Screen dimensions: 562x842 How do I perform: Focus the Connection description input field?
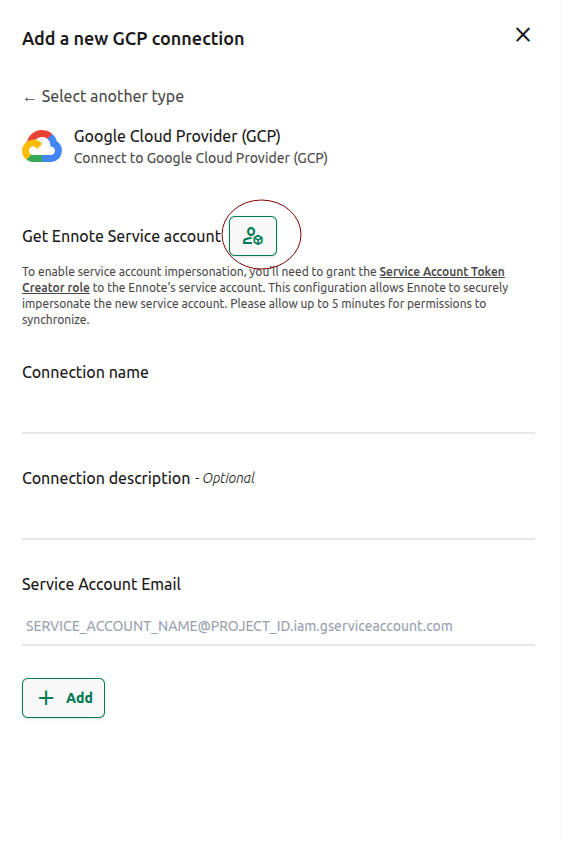pos(278,518)
